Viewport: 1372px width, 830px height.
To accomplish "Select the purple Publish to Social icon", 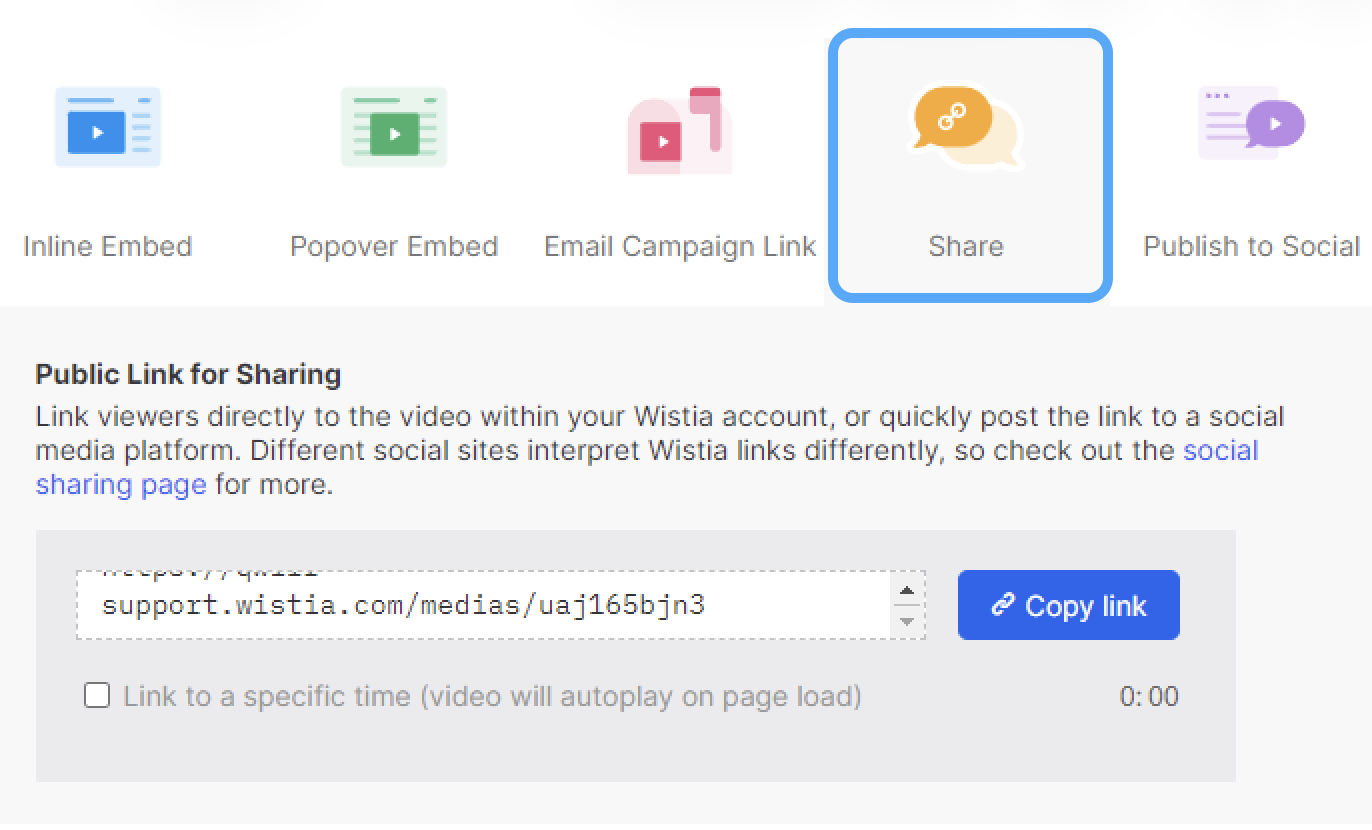I will click(1252, 122).
